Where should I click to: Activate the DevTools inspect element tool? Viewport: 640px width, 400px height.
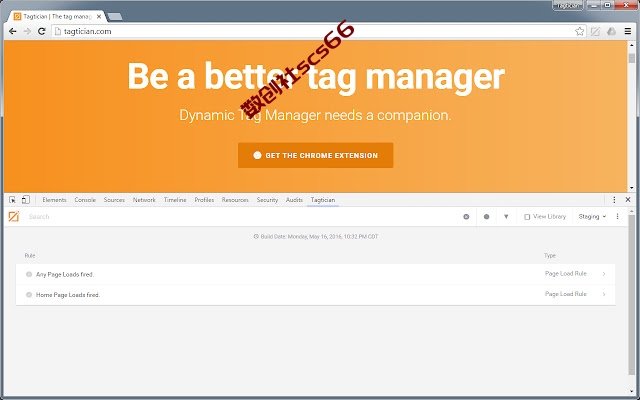tap(12, 200)
